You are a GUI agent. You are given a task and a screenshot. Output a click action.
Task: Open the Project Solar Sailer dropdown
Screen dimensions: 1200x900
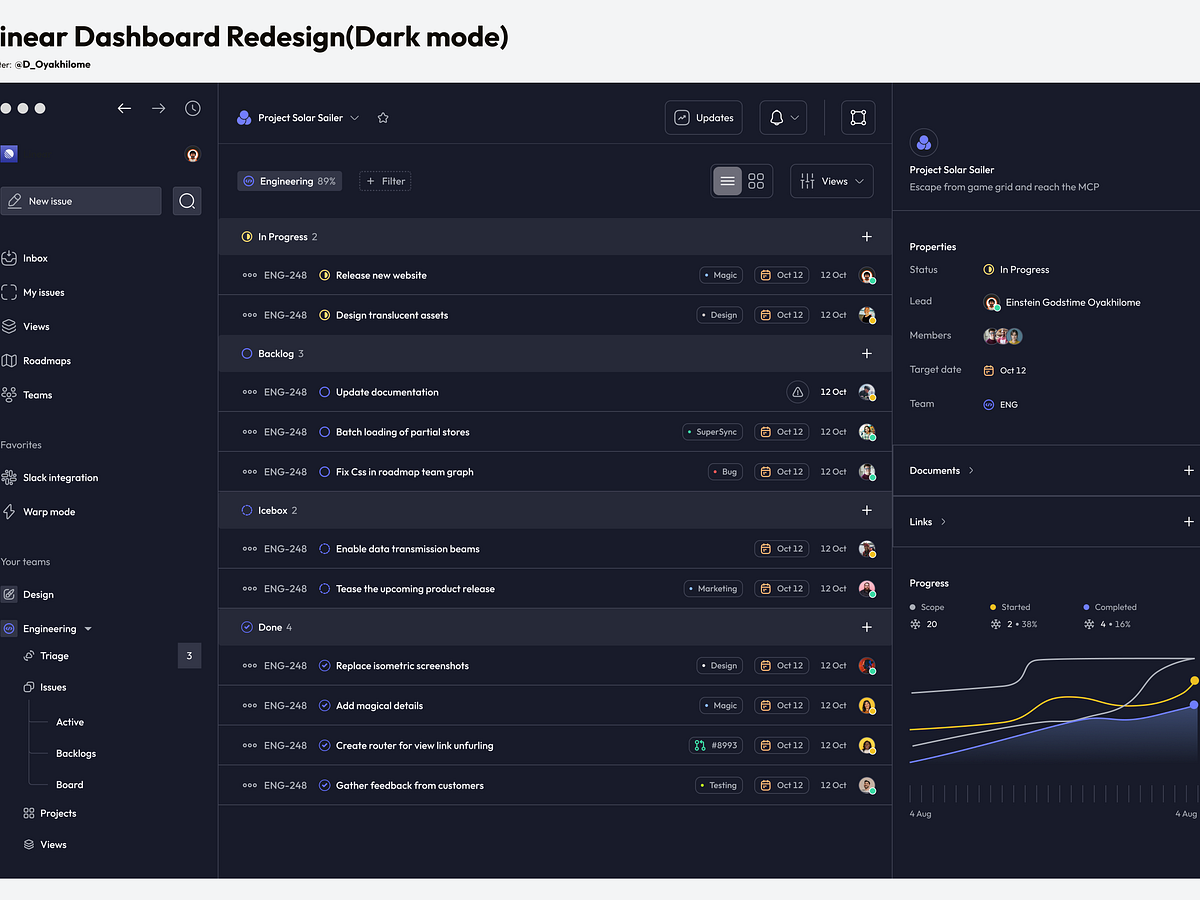tap(356, 117)
